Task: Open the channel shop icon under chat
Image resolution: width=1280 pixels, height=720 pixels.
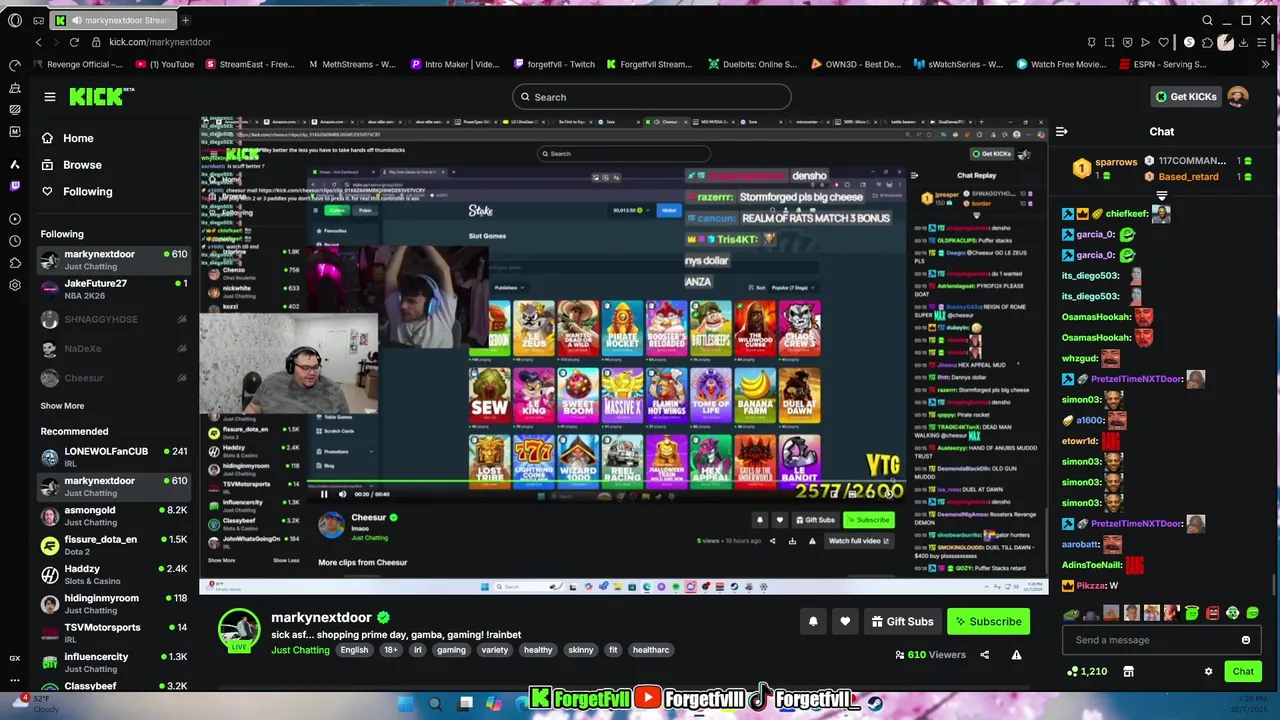Action: pos(1128,671)
